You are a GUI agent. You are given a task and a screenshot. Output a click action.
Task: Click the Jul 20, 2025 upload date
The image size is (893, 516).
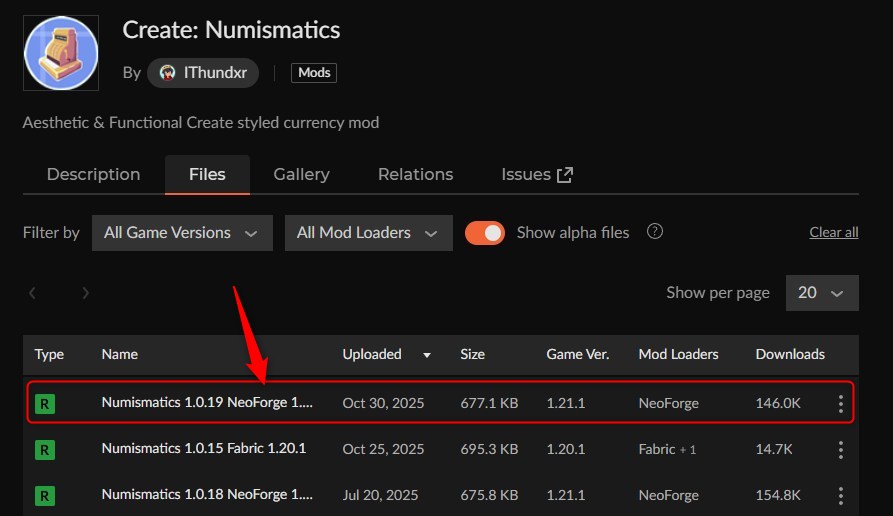(x=380, y=495)
